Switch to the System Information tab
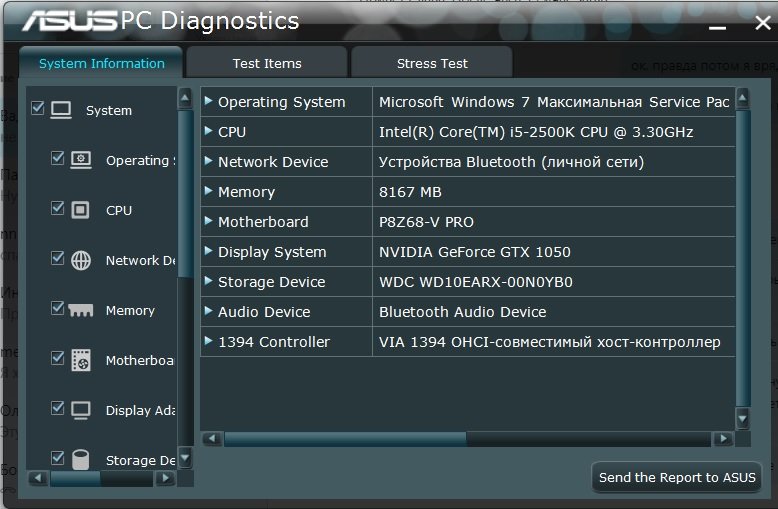This screenshot has width=778, height=509. tap(101, 63)
